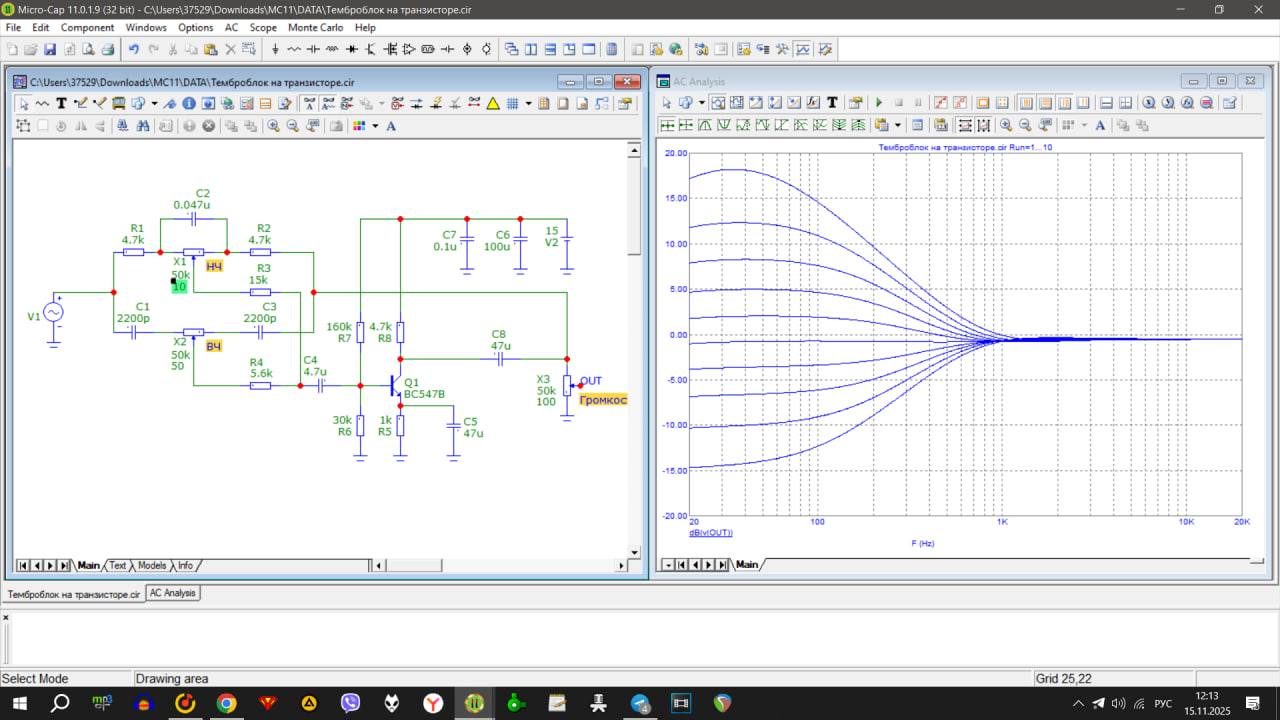Click the dB(v(OUT)) plot label link

tap(710, 533)
